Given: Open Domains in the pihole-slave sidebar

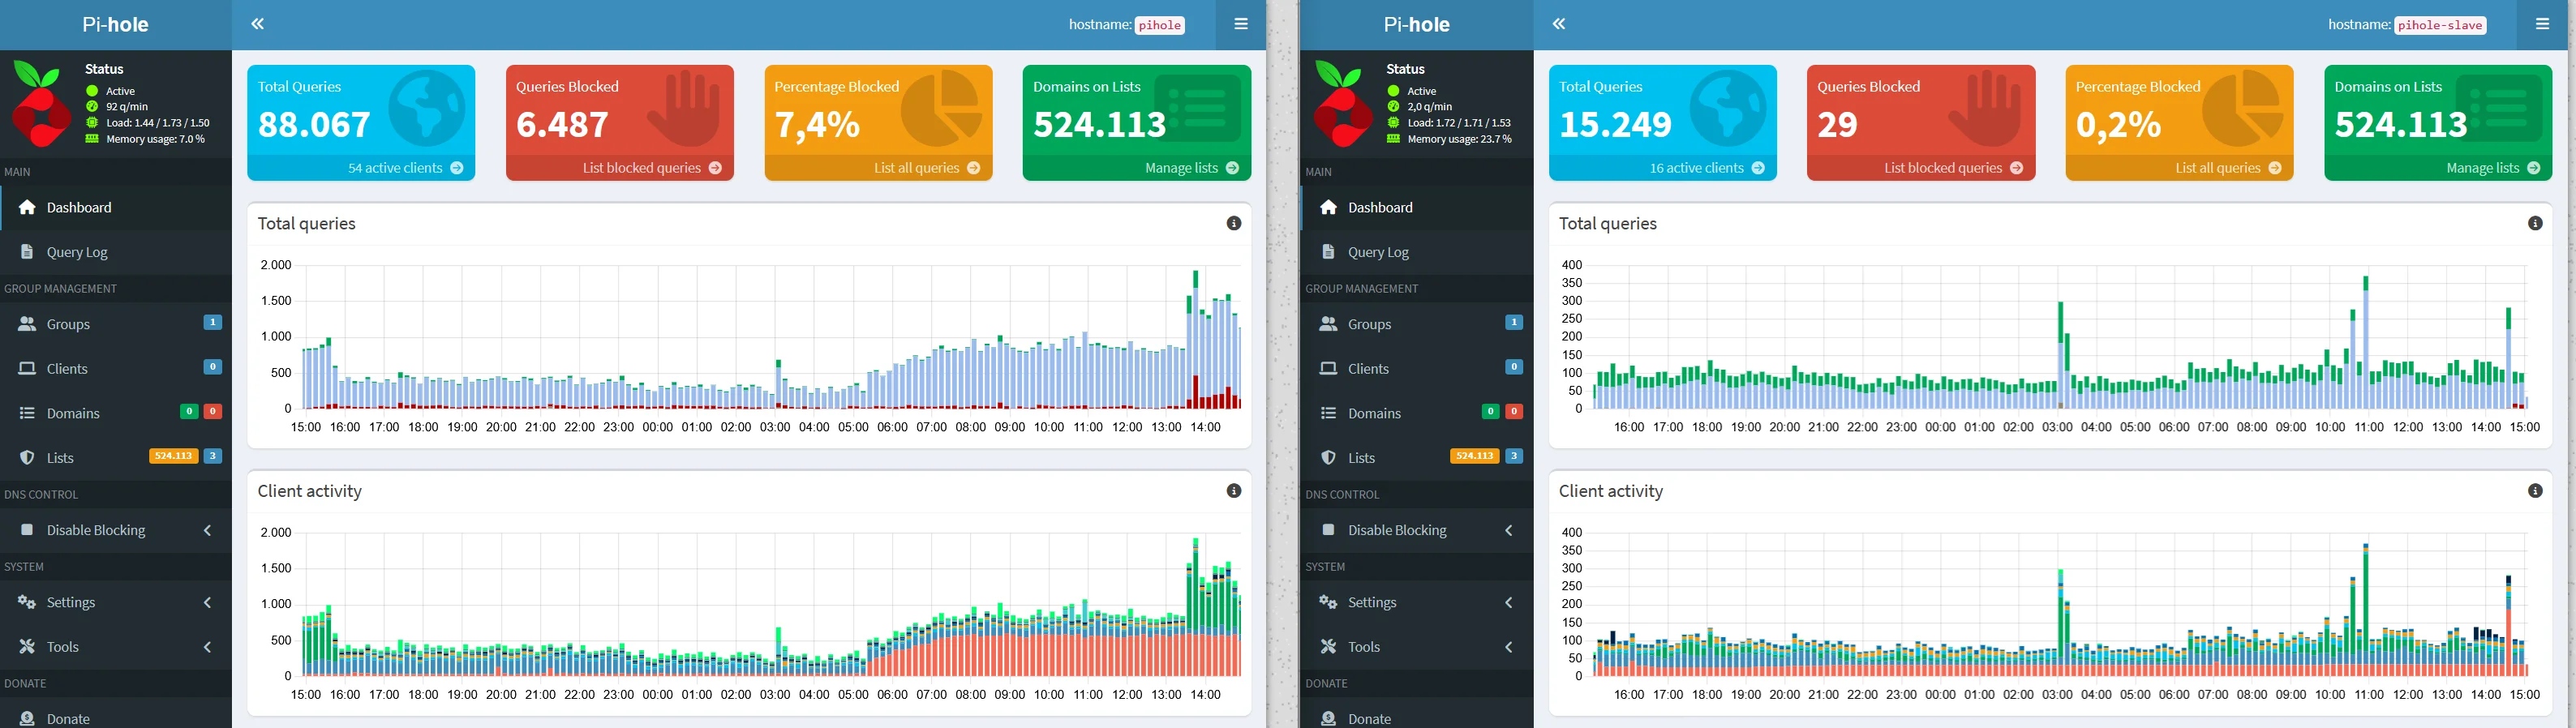Looking at the screenshot, I should point(1417,413).
